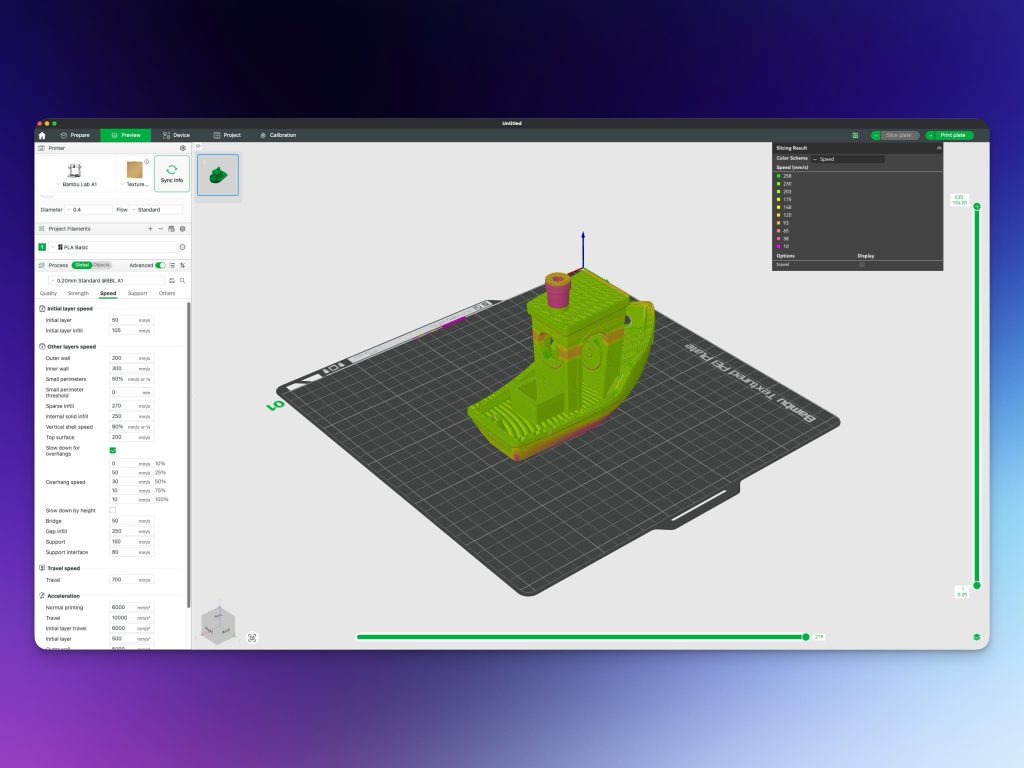The image size is (1024, 768).
Task: Click the view cube in viewport corner
Action: (219, 625)
